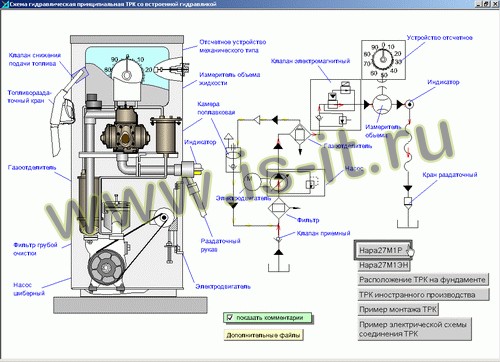Open Пример монтажа ТРК
Screen dimensions: 500x362
[398, 309]
